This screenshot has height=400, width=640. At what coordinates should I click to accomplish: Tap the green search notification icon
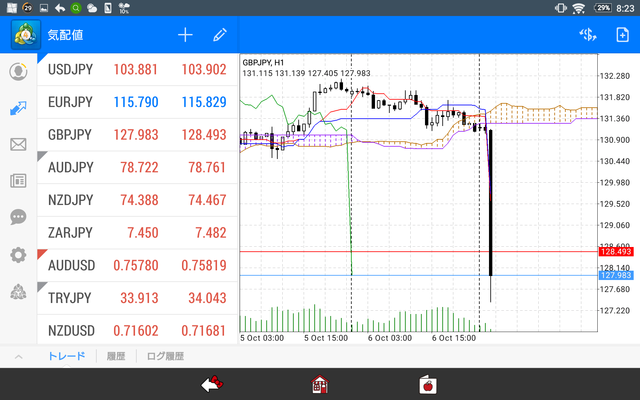tap(76, 8)
